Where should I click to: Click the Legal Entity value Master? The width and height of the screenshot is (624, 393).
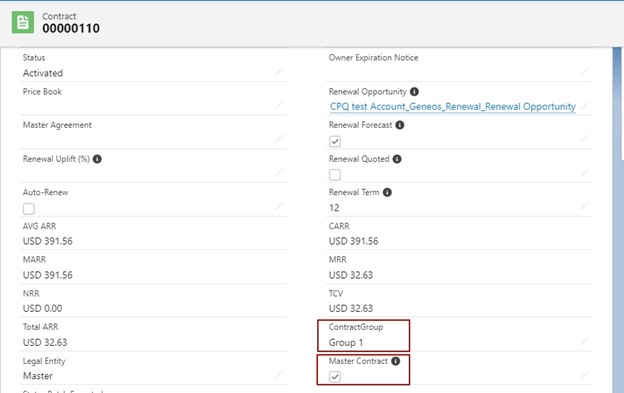click(38, 376)
